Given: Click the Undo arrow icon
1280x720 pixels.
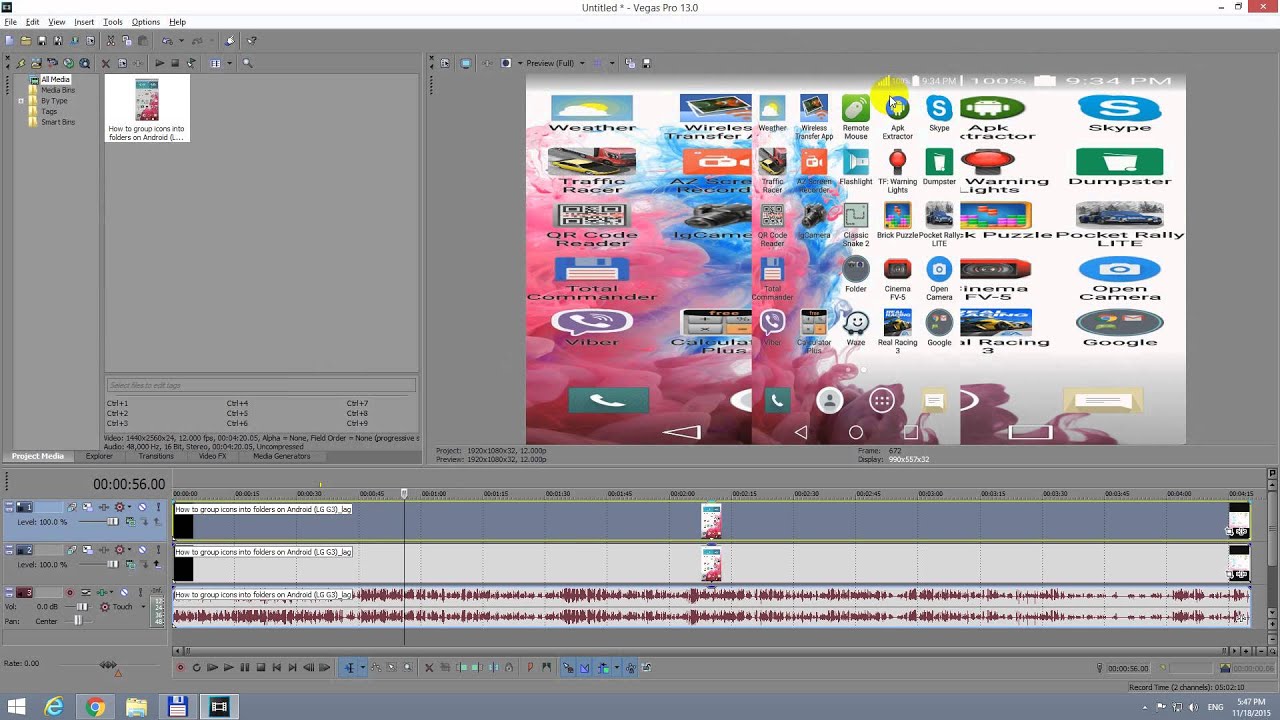Looking at the screenshot, I should coord(167,41).
